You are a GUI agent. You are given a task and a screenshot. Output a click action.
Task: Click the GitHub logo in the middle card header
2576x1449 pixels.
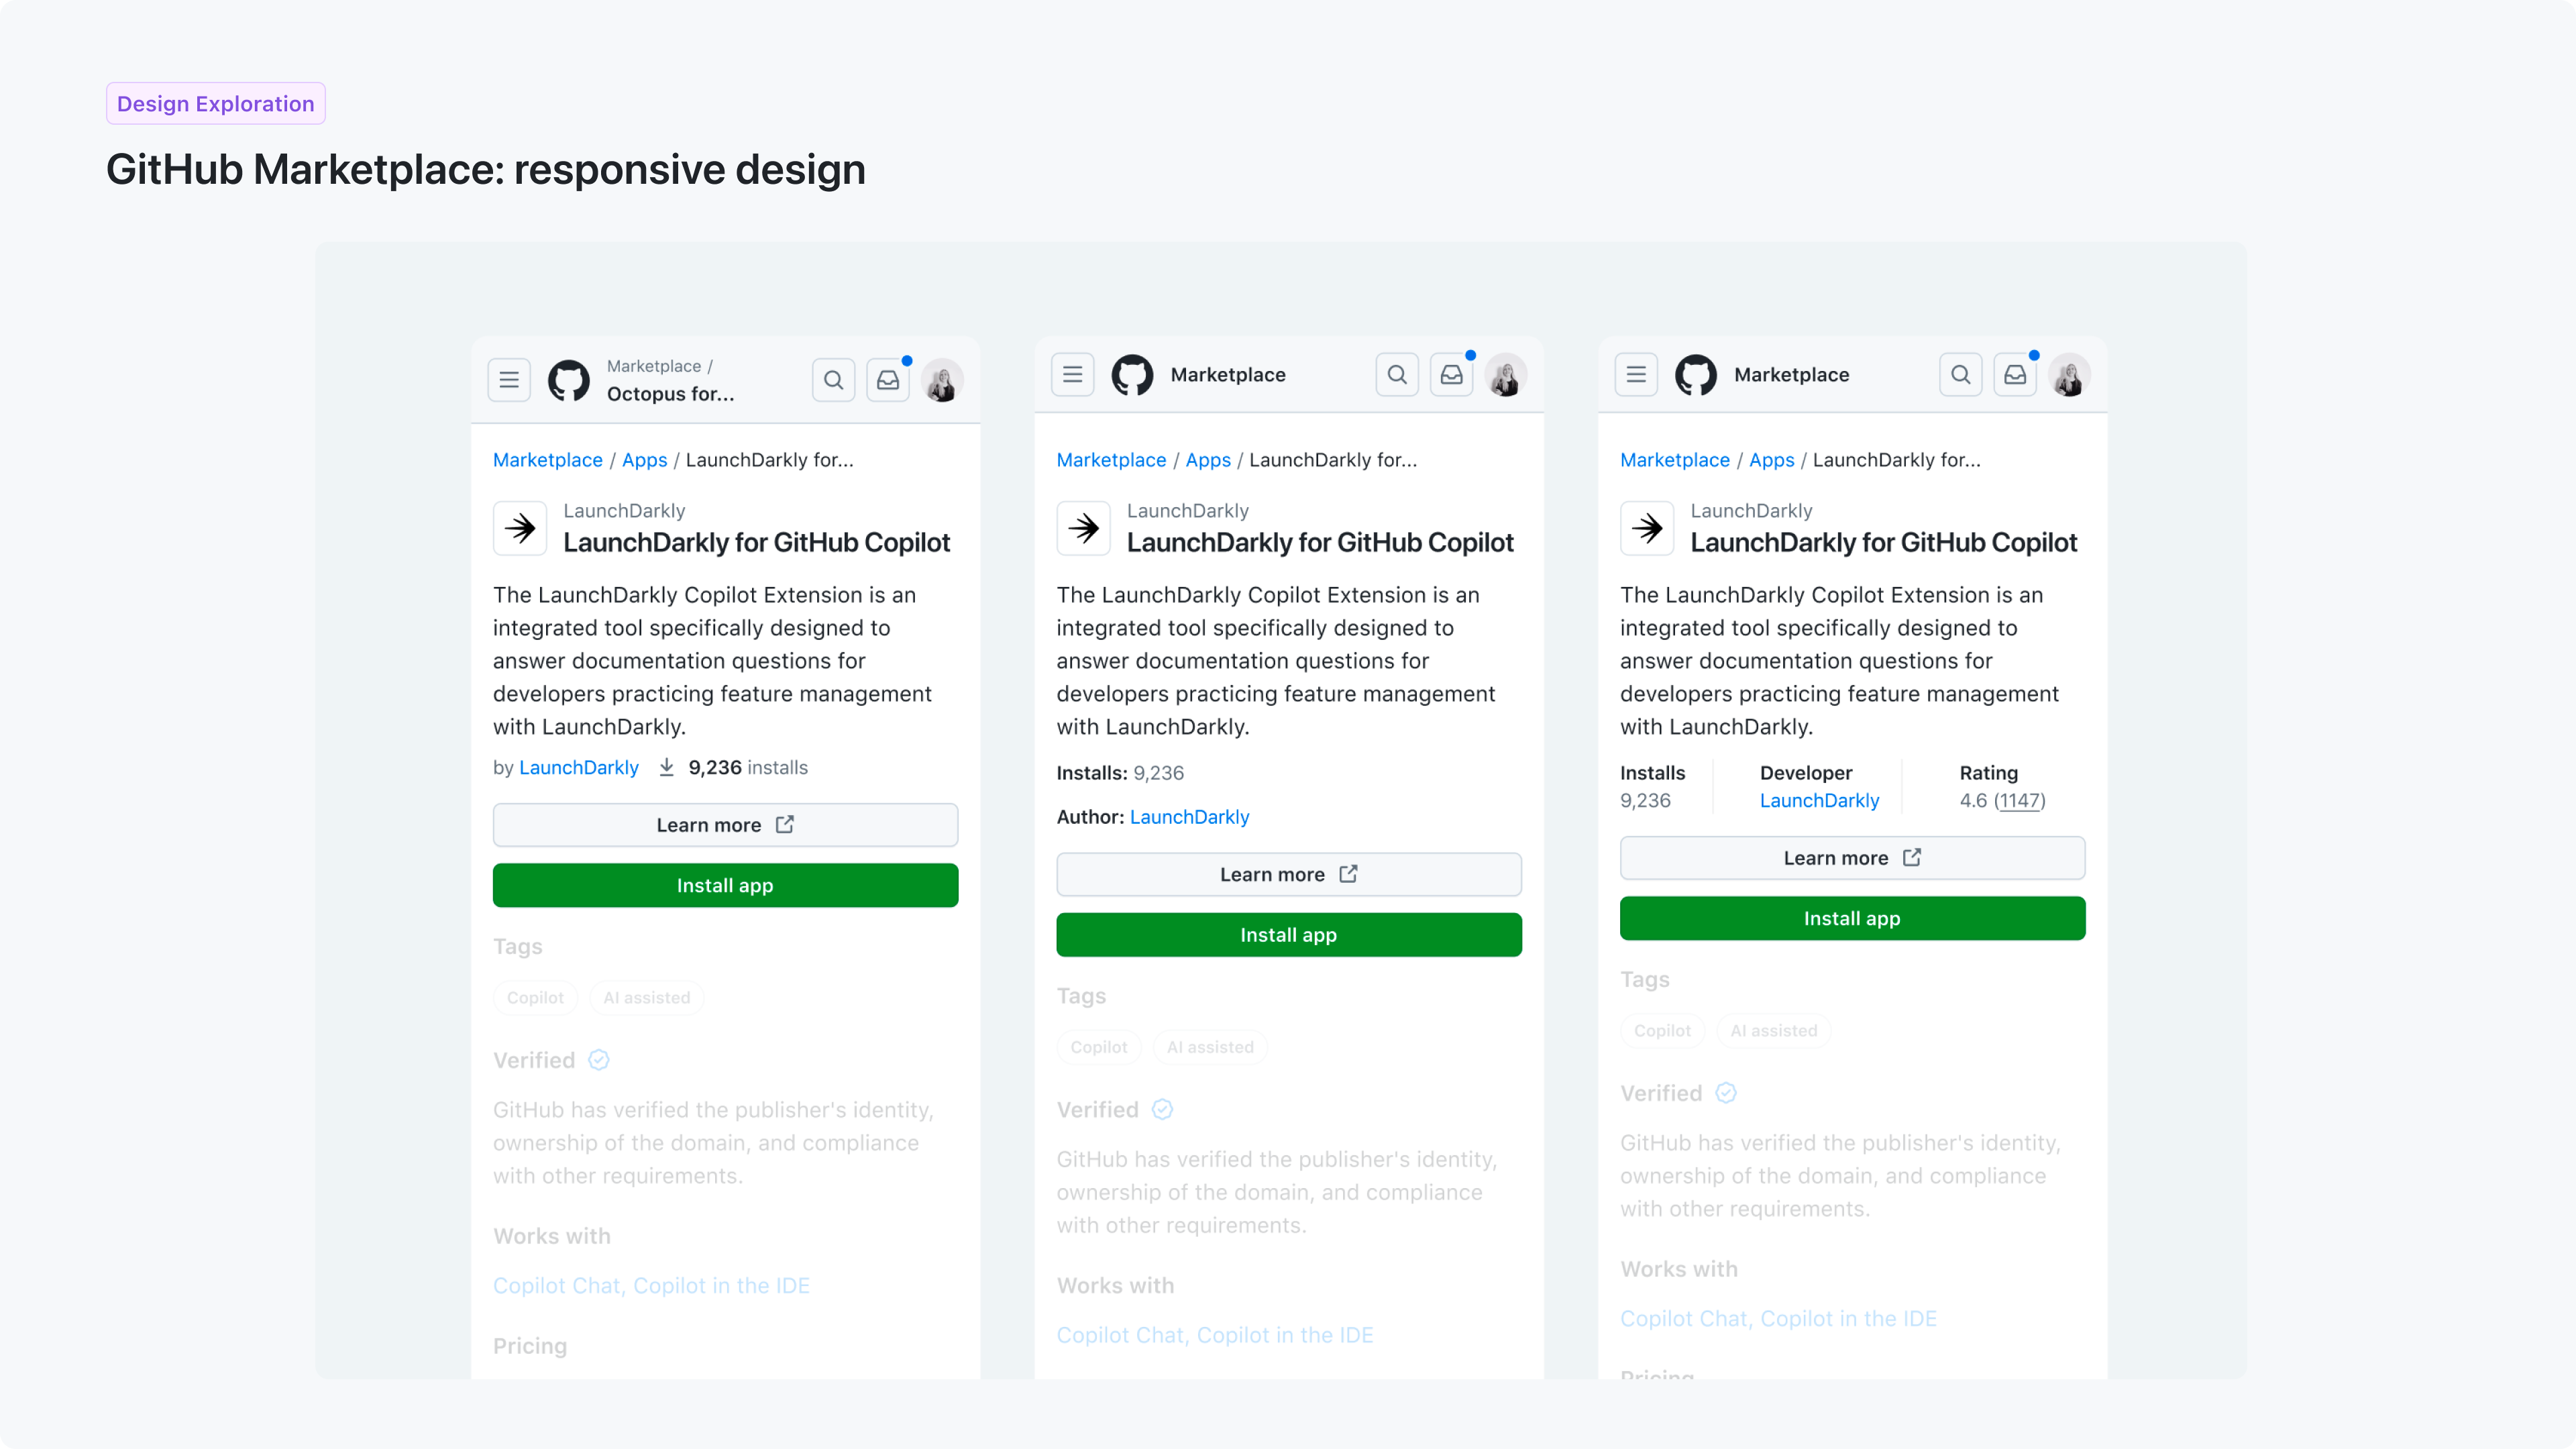click(x=1133, y=374)
